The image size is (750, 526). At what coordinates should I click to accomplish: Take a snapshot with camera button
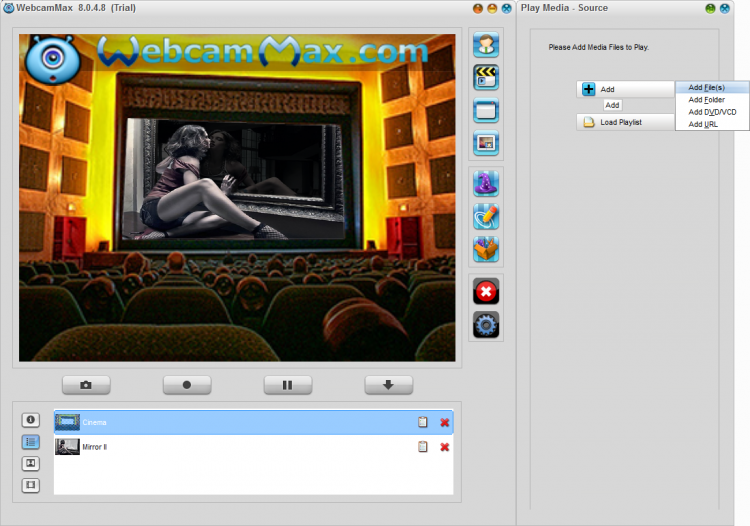(86, 385)
